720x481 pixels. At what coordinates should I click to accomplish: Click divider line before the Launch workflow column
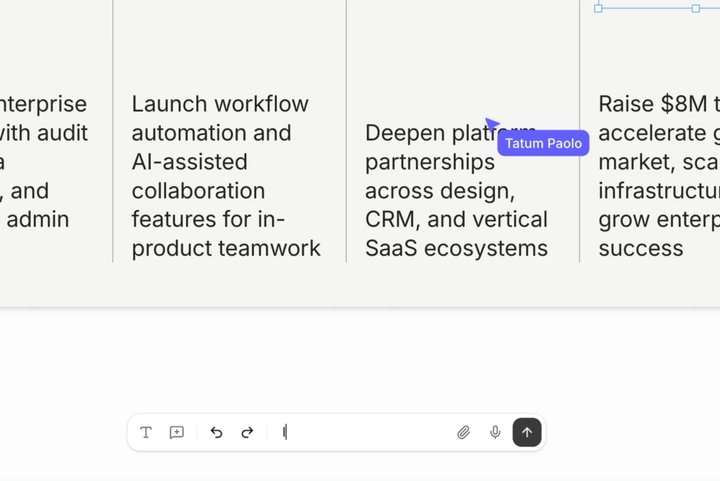click(112, 131)
